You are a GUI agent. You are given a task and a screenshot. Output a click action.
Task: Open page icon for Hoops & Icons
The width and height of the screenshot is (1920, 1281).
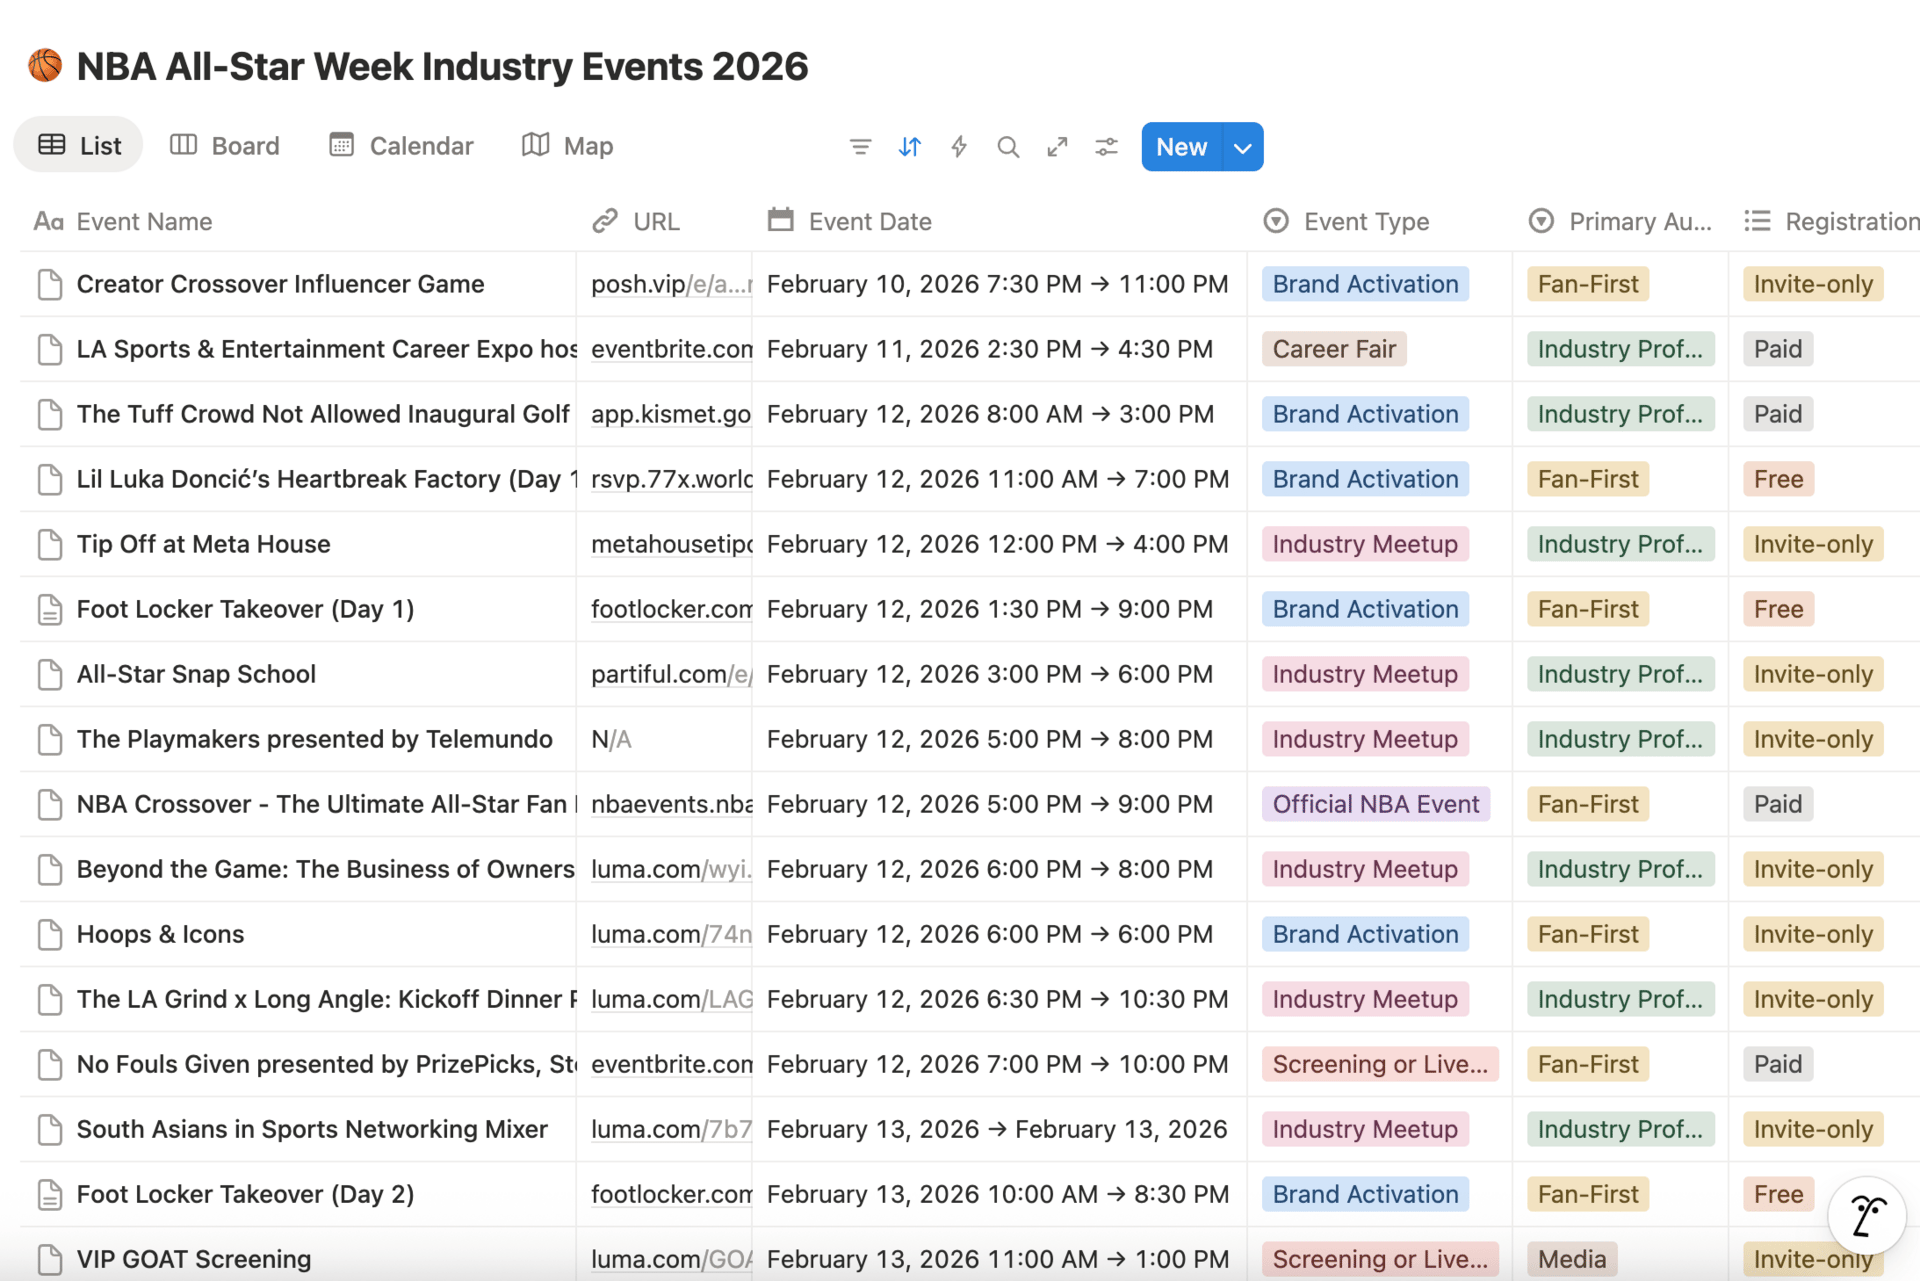pos(49,934)
